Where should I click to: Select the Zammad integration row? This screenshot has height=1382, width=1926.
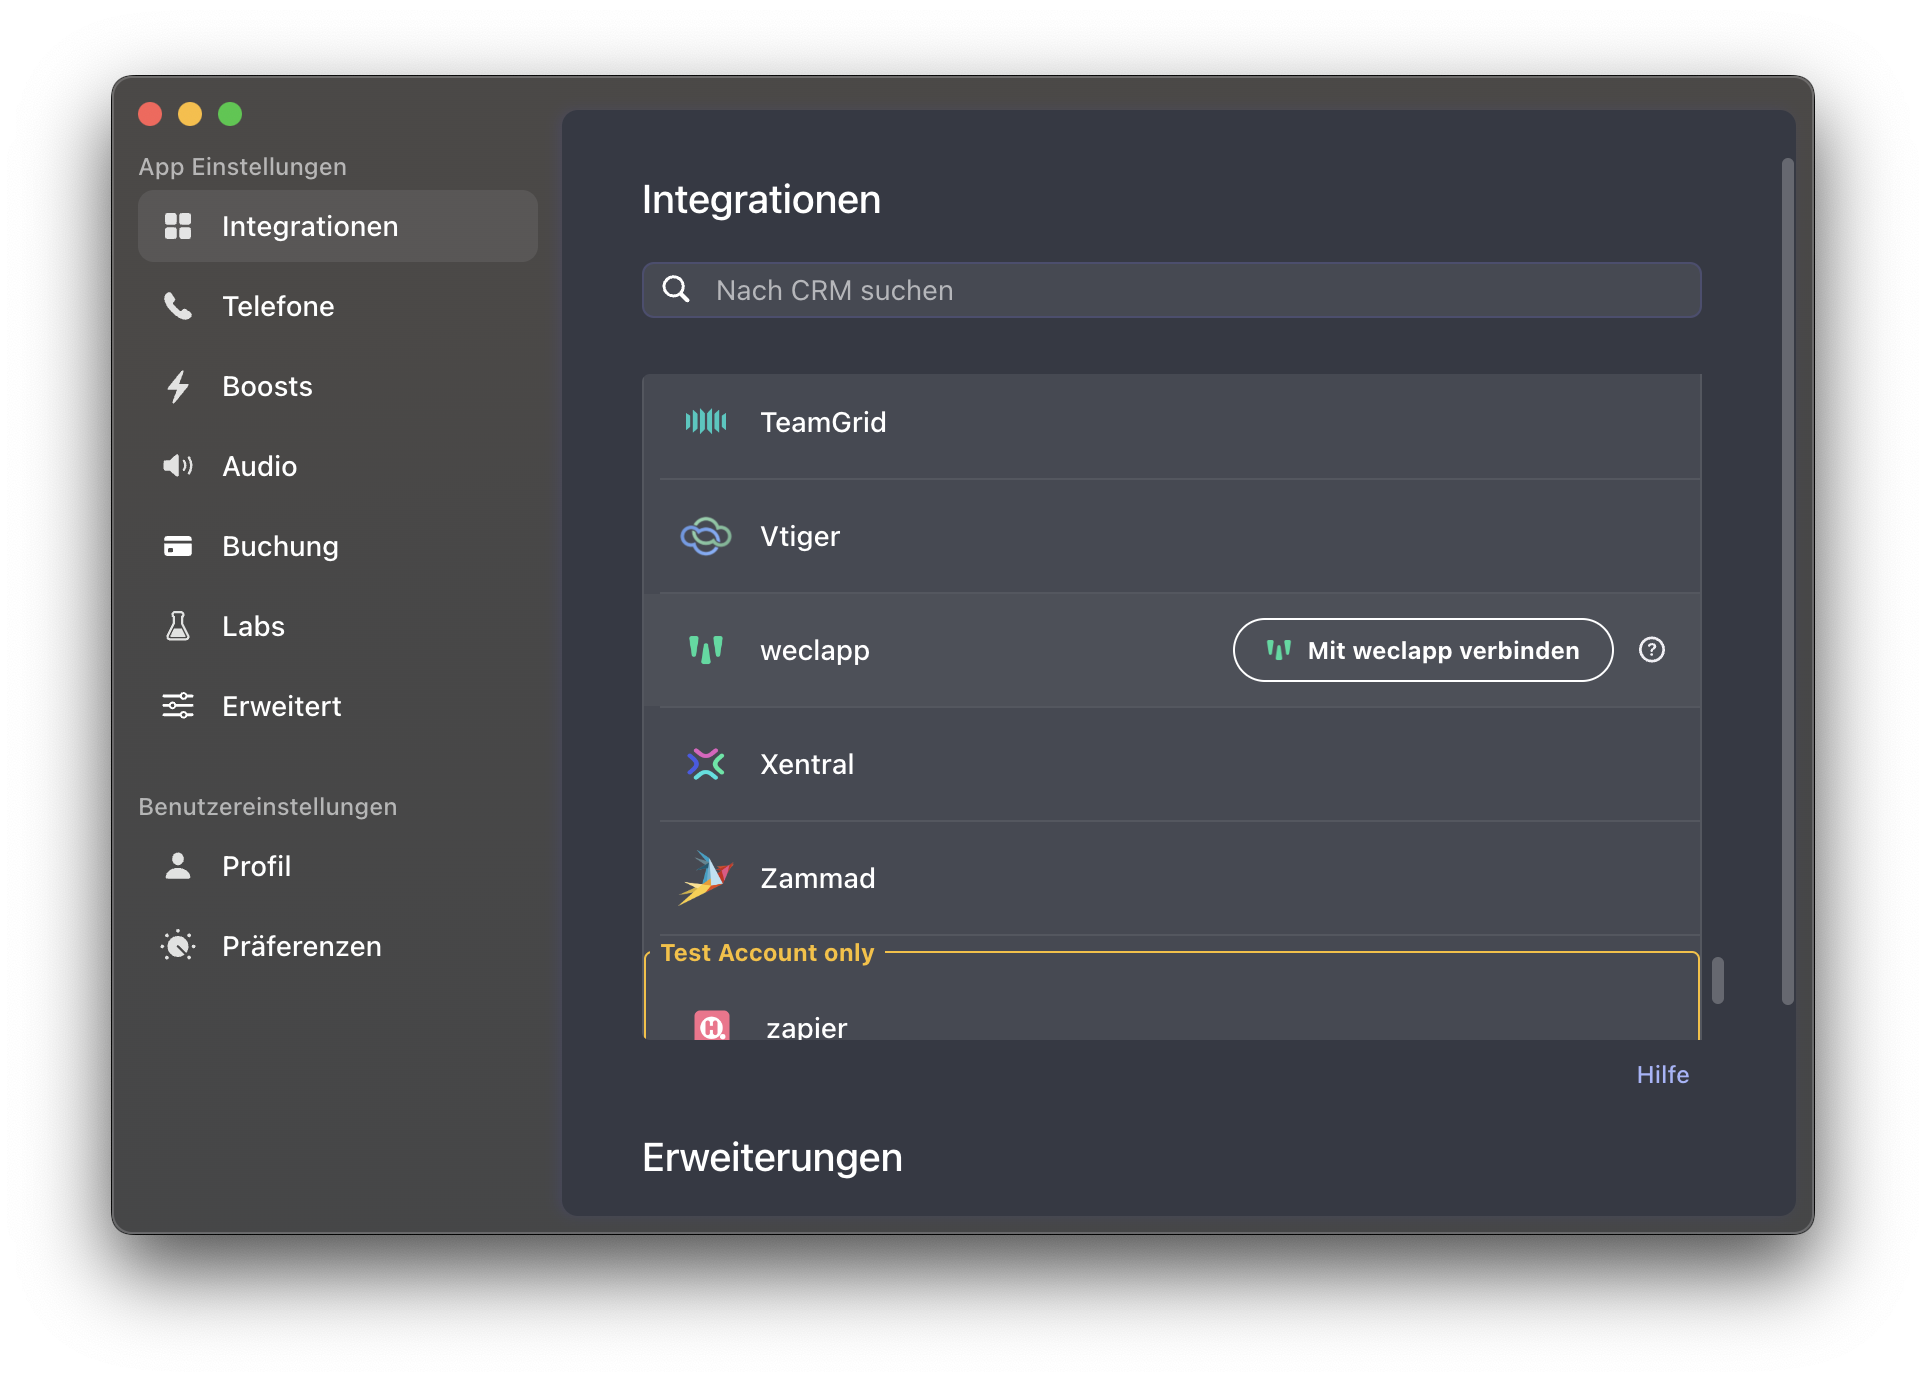1172,878
